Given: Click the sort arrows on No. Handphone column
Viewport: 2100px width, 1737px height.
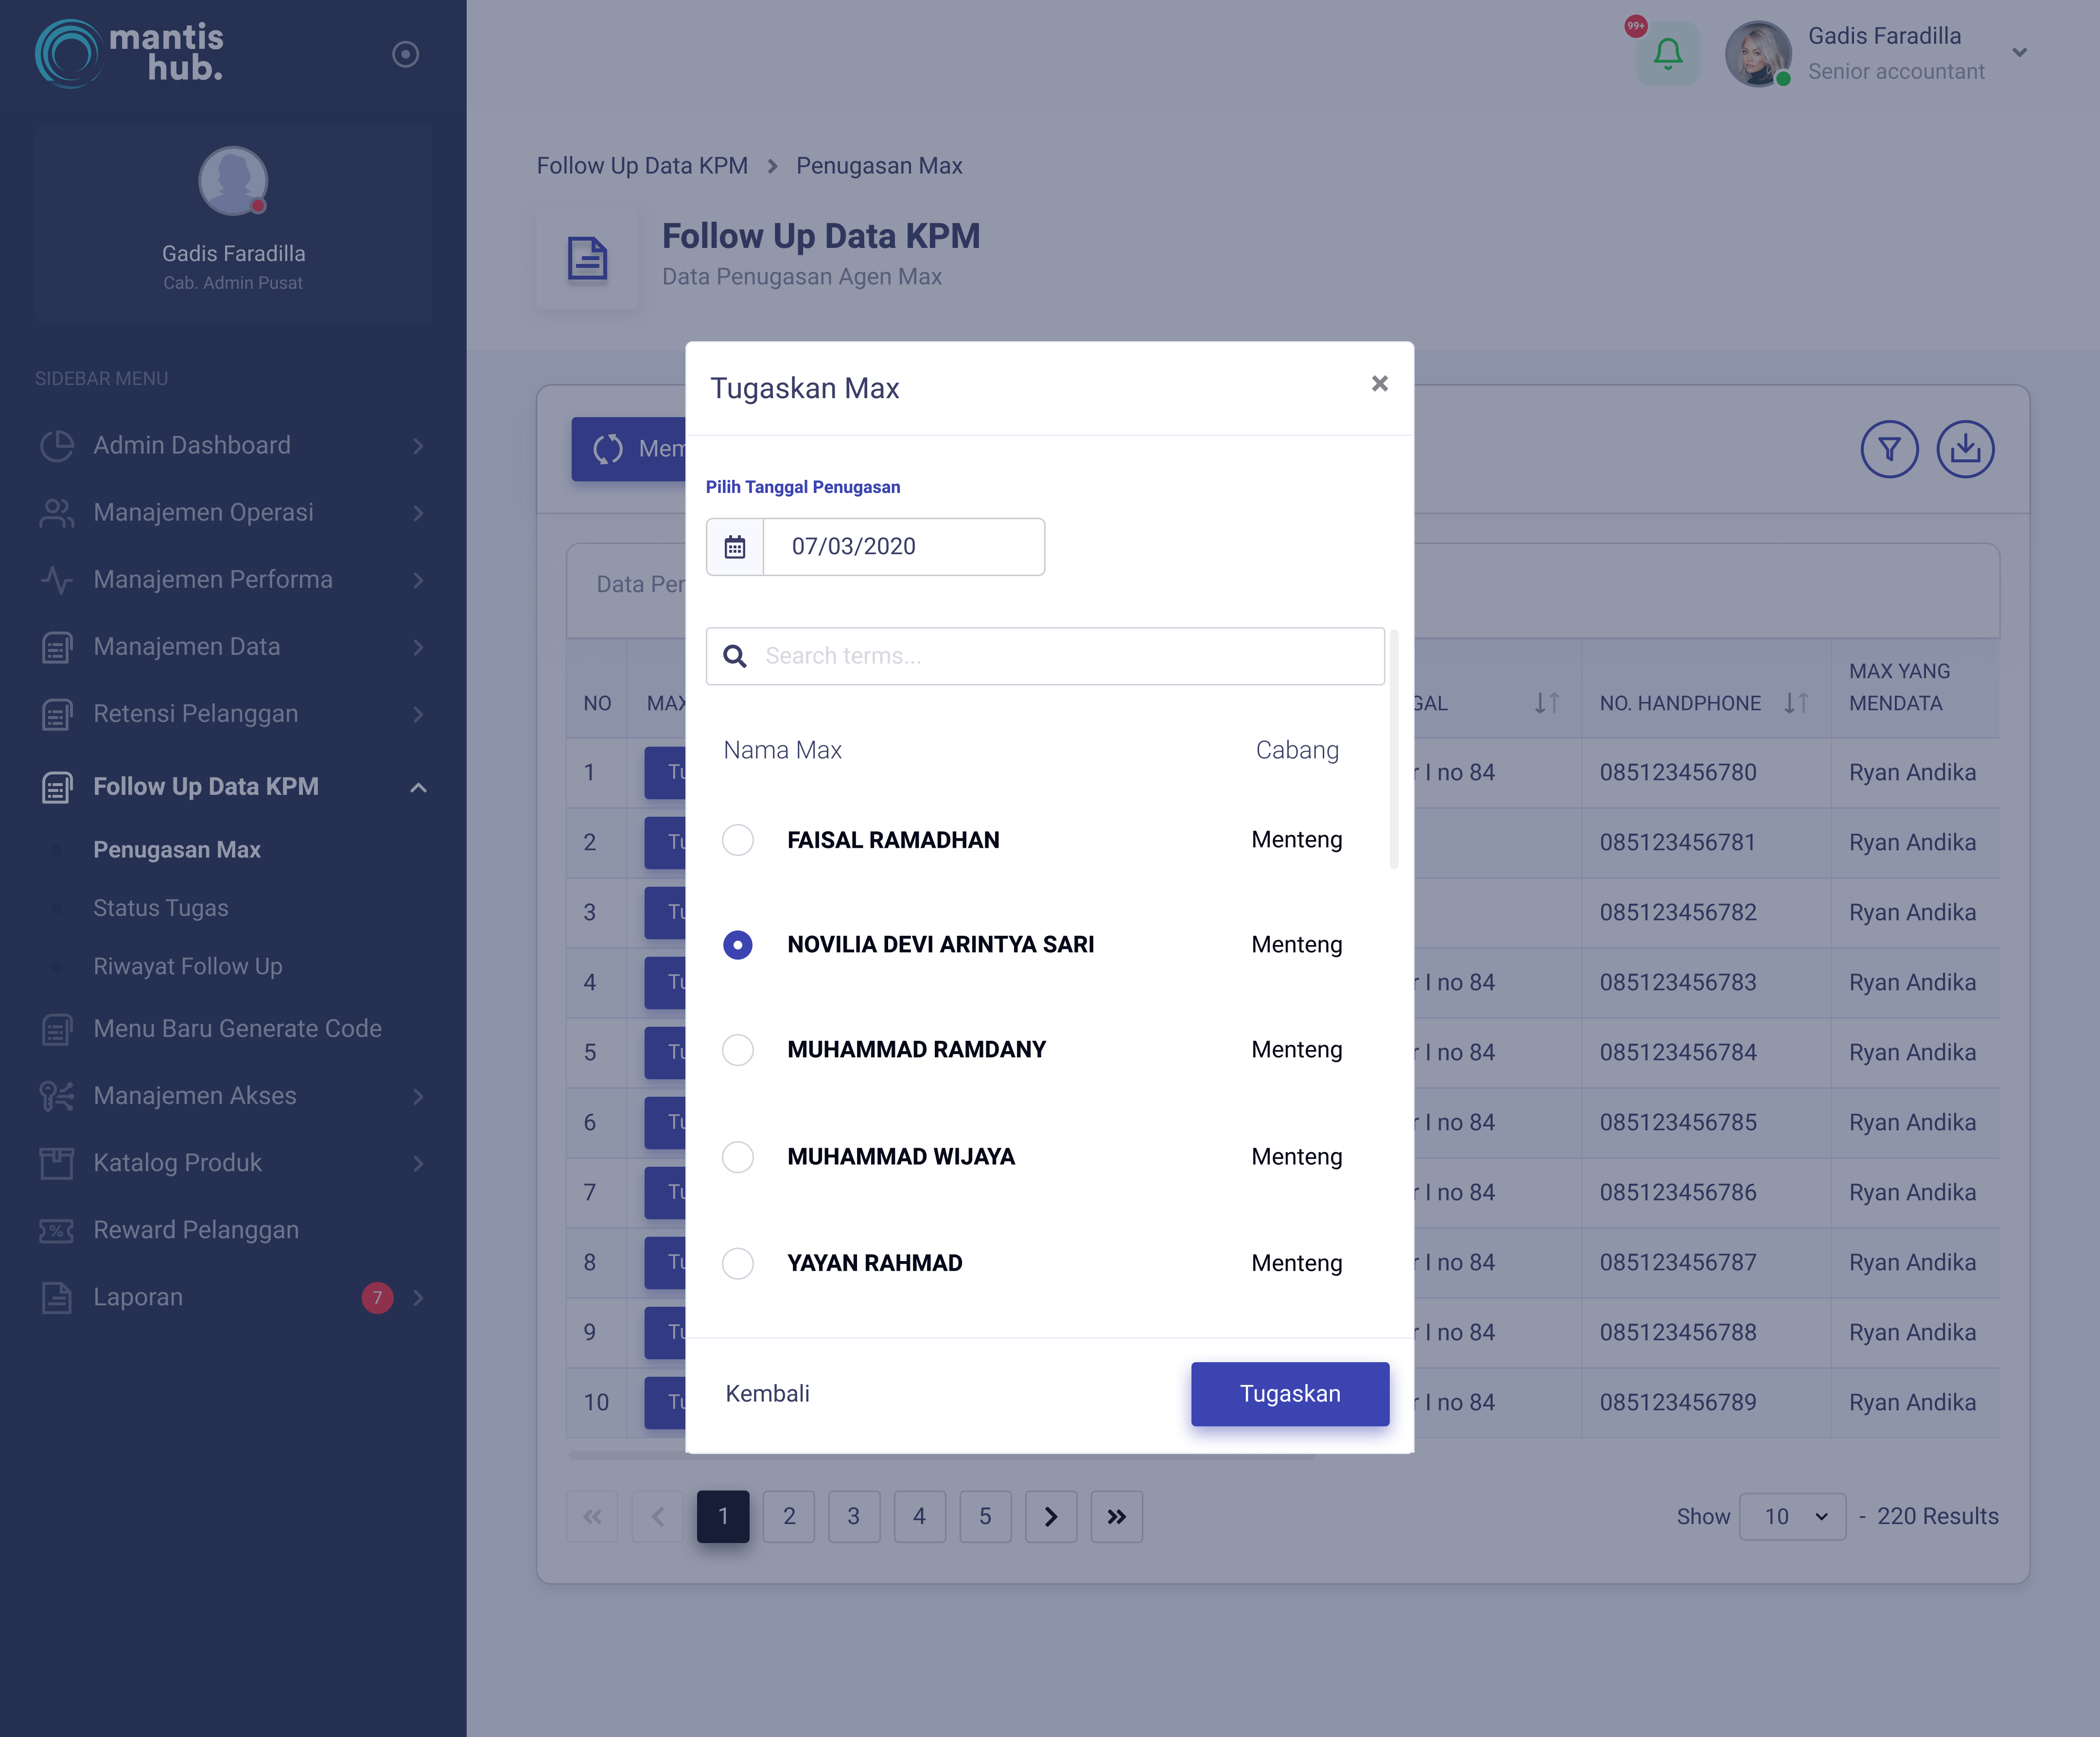Looking at the screenshot, I should 1795,703.
